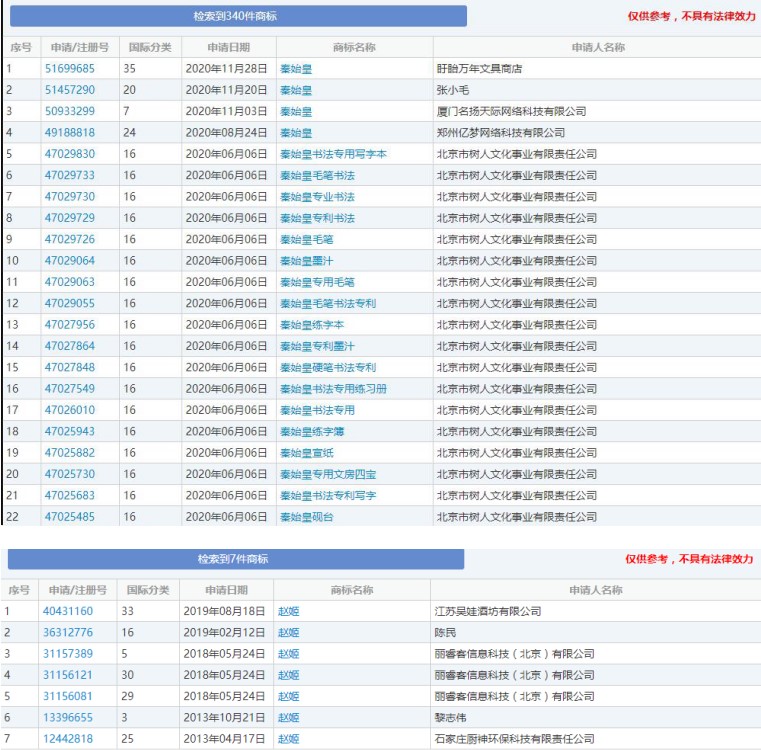Open trademark 秦始皇书法专用写字本
Viewport: 761px width, 750px height.
[333, 154]
